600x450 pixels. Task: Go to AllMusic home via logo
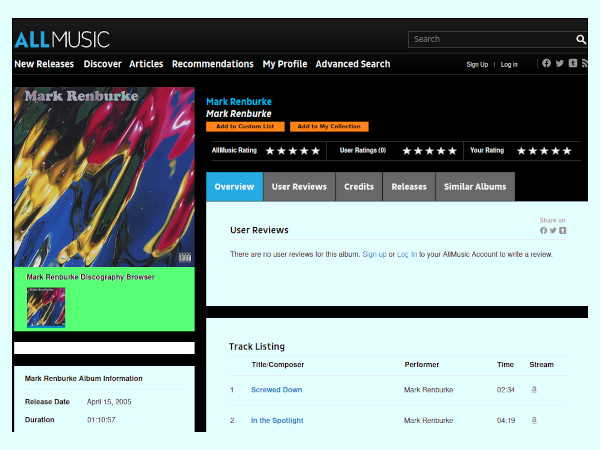point(62,39)
